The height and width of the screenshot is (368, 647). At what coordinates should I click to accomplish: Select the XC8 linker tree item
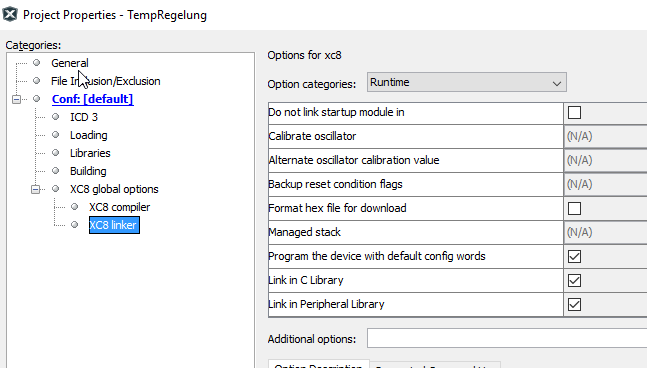[x=114, y=225]
